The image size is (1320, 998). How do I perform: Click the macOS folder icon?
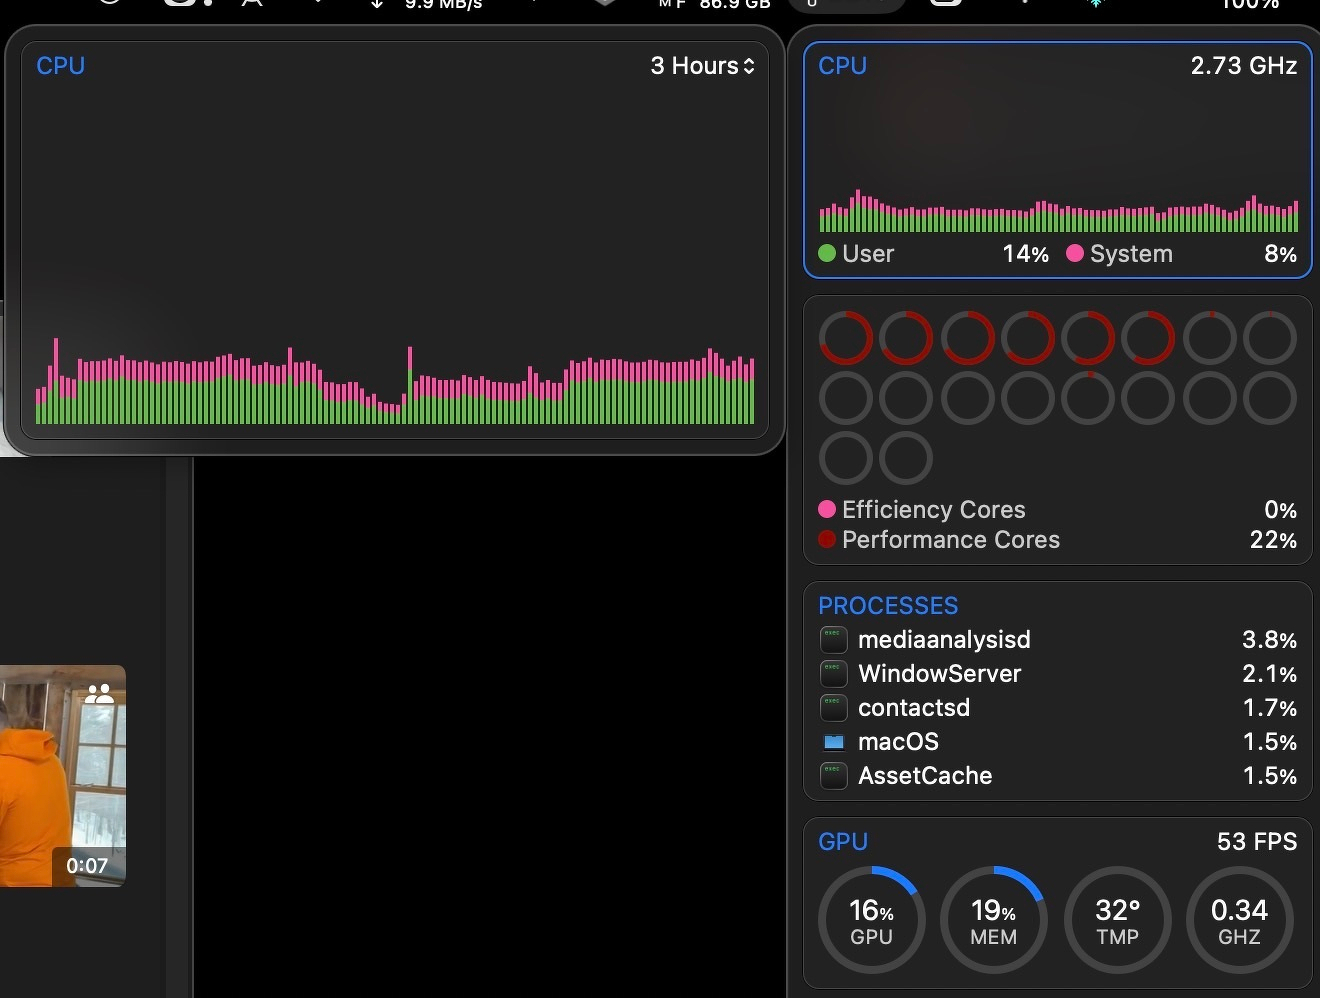point(833,742)
